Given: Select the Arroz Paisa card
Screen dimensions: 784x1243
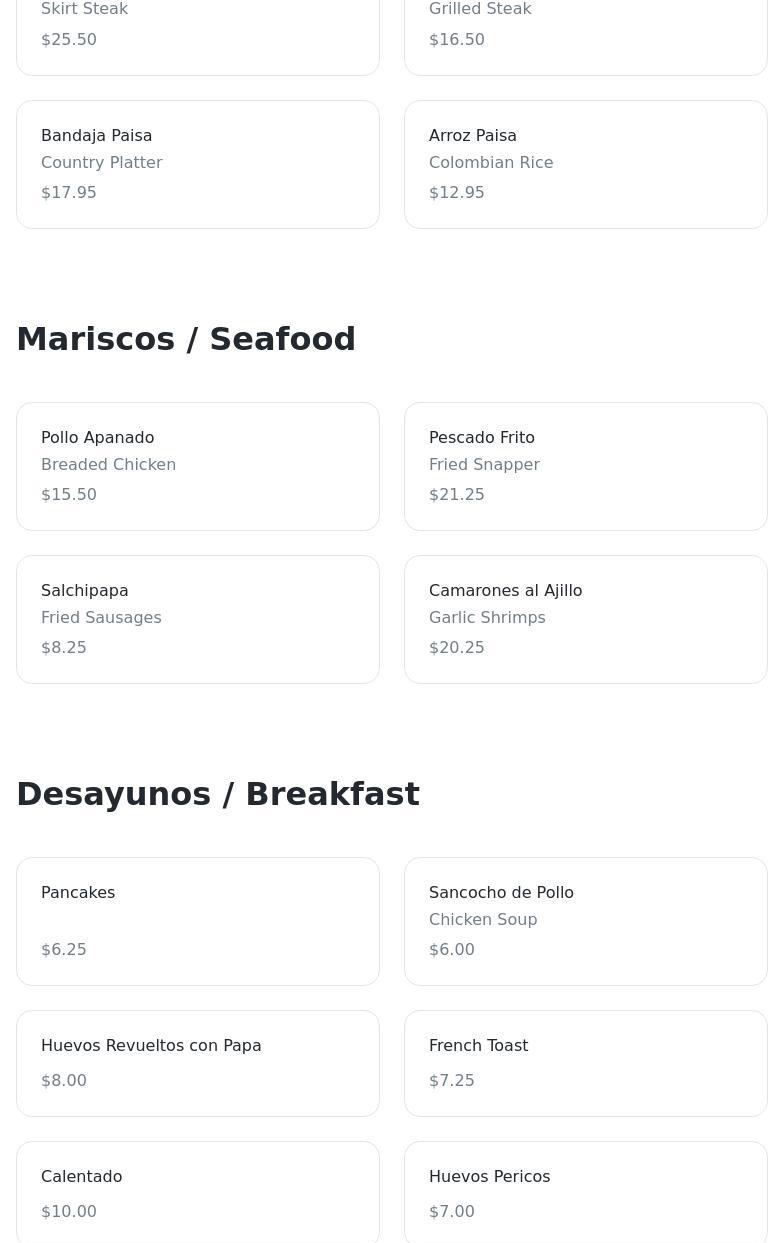Looking at the screenshot, I should (585, 164).
